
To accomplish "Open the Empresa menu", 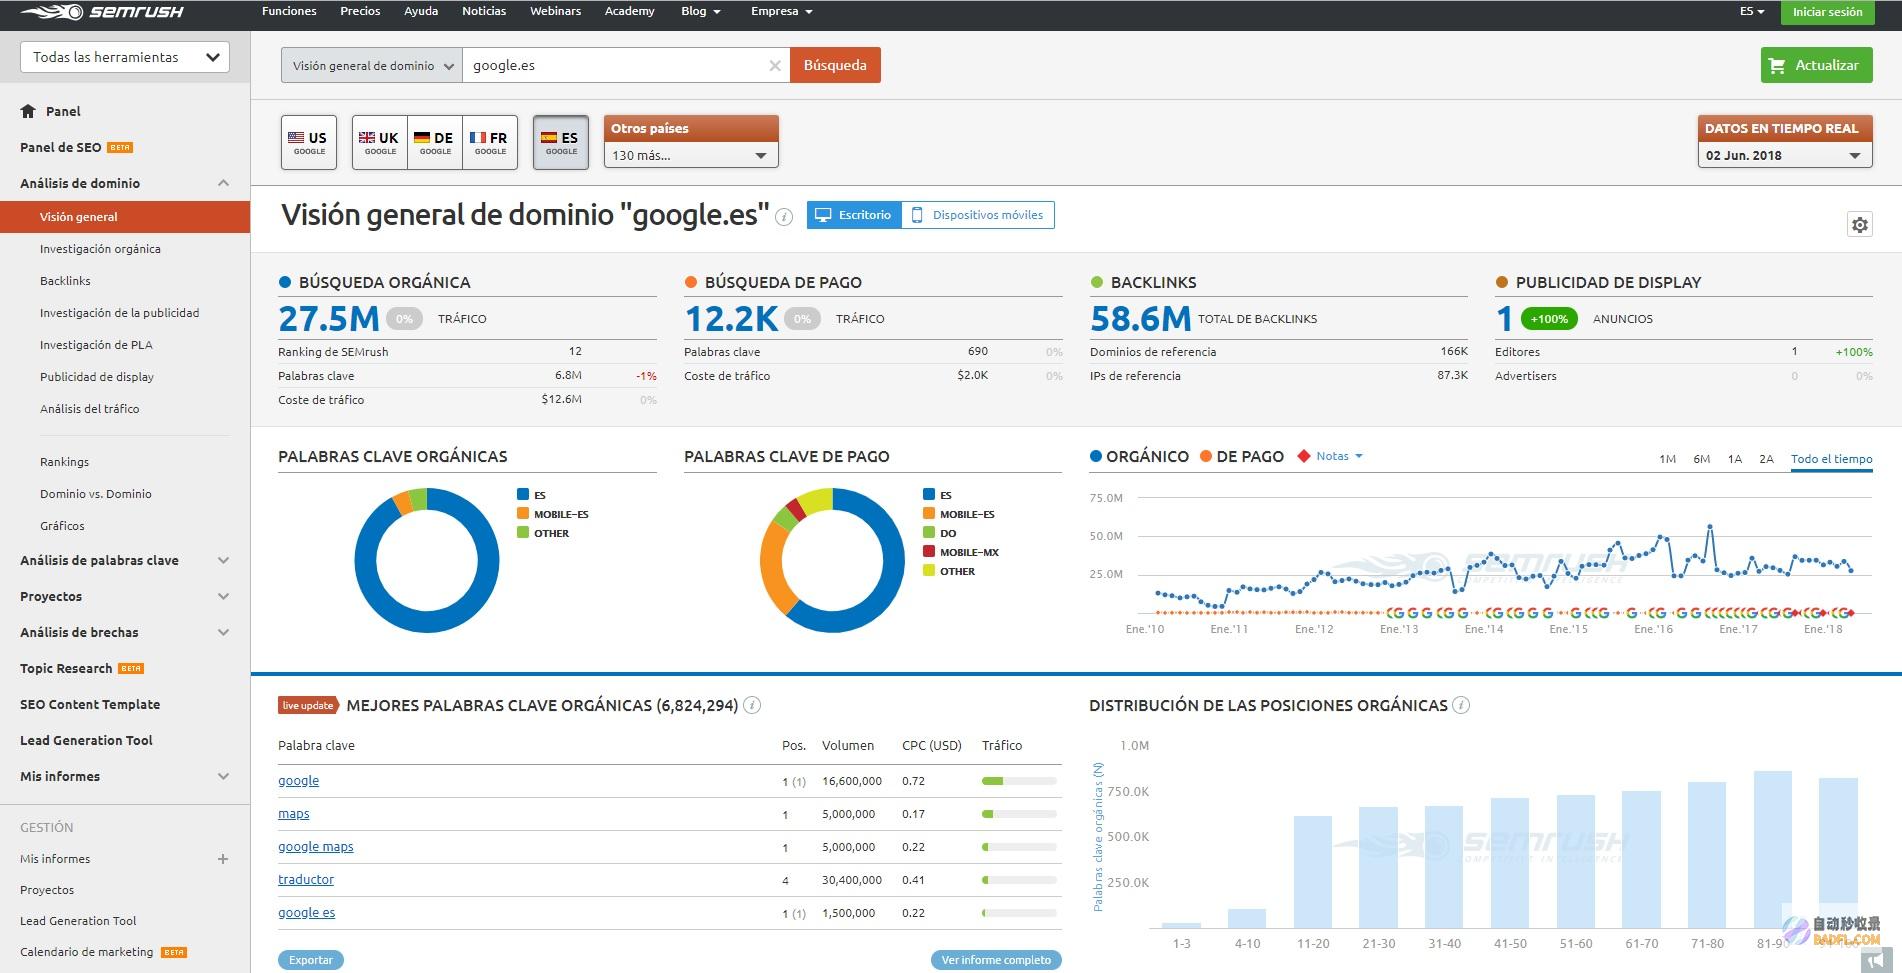I will coord(781,11).
